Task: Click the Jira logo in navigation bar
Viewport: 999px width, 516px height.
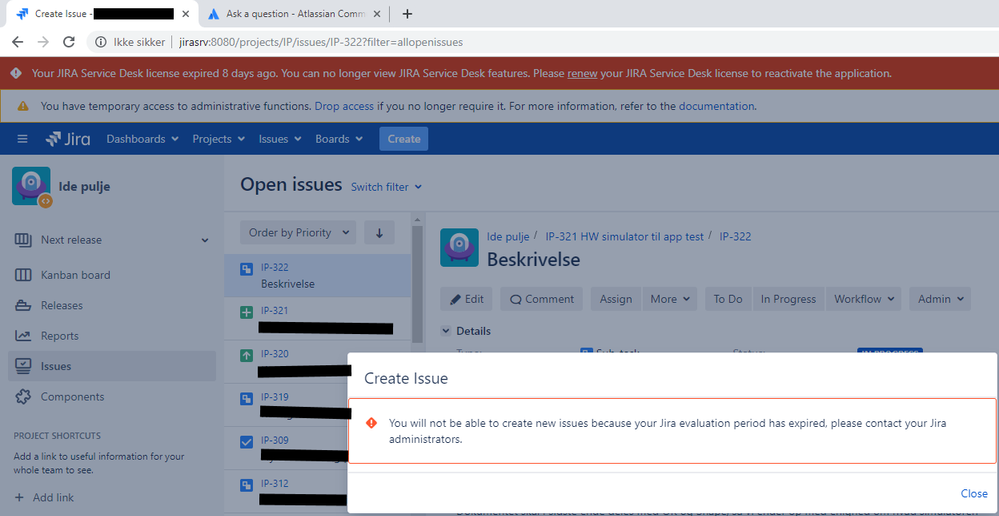Action: (68, 139)
